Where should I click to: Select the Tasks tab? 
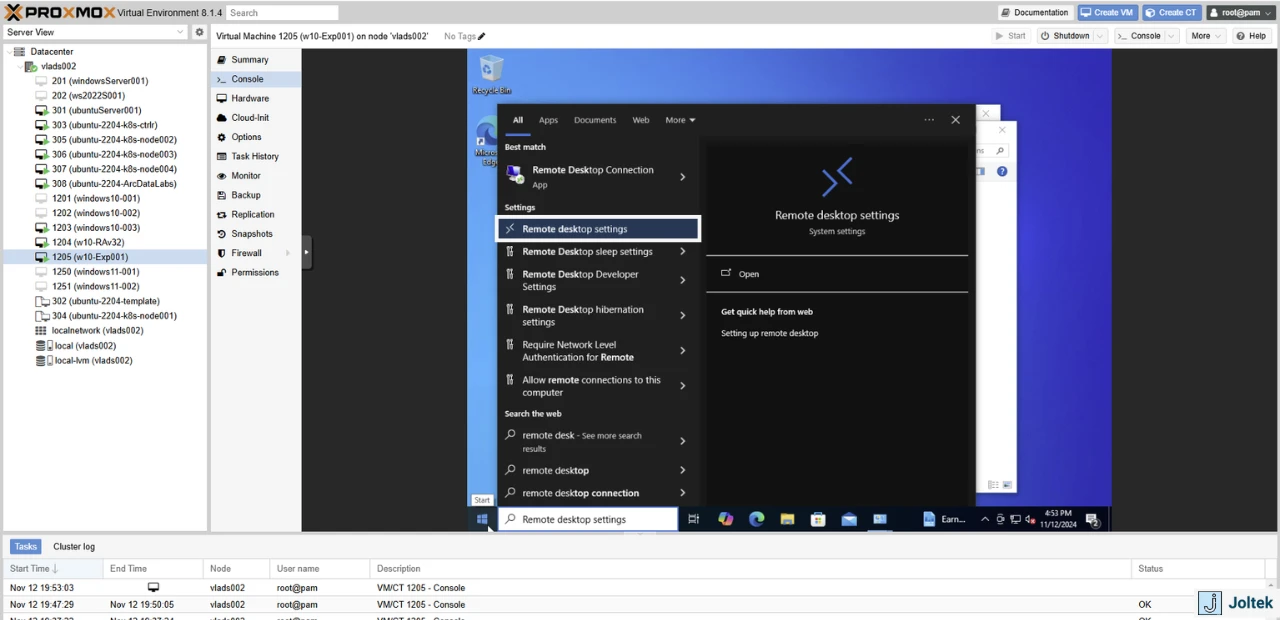(26, 547)
